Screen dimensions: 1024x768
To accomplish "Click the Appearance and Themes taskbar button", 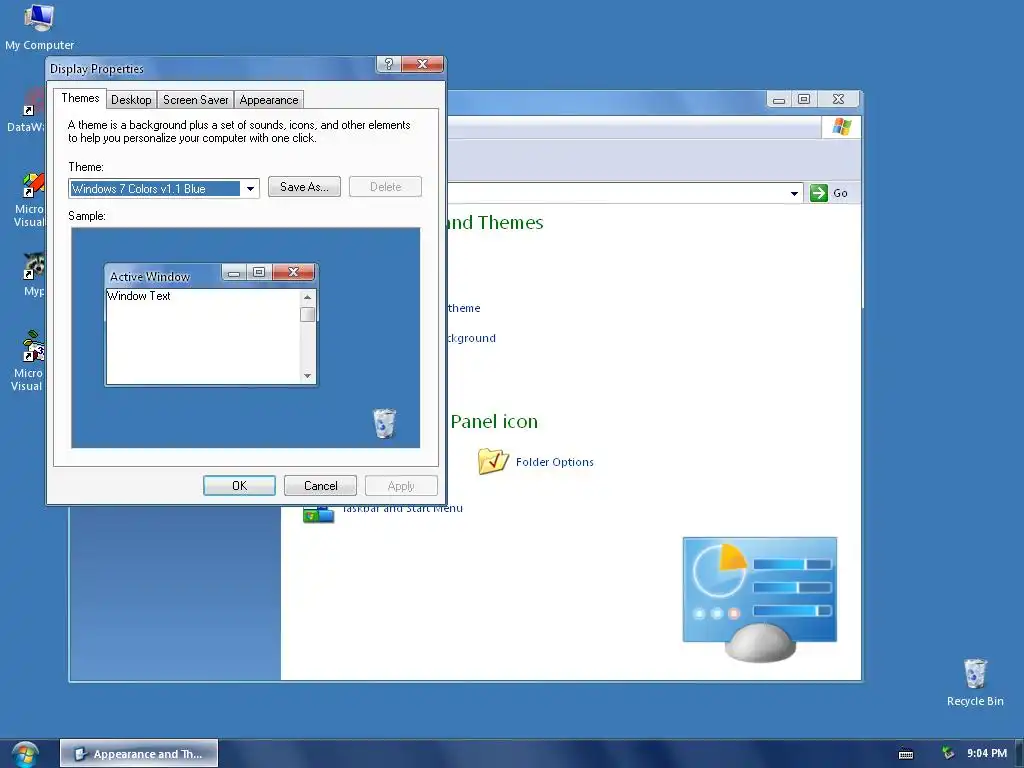I will pyautogui.click(x=139, y=754).
